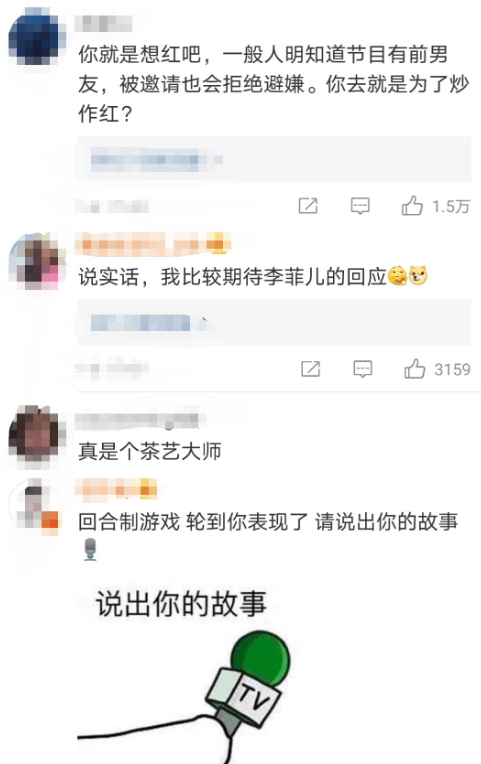Expand the blurred reply under first comment
This screenshot has height=764, width=481.
pos(274,159)
